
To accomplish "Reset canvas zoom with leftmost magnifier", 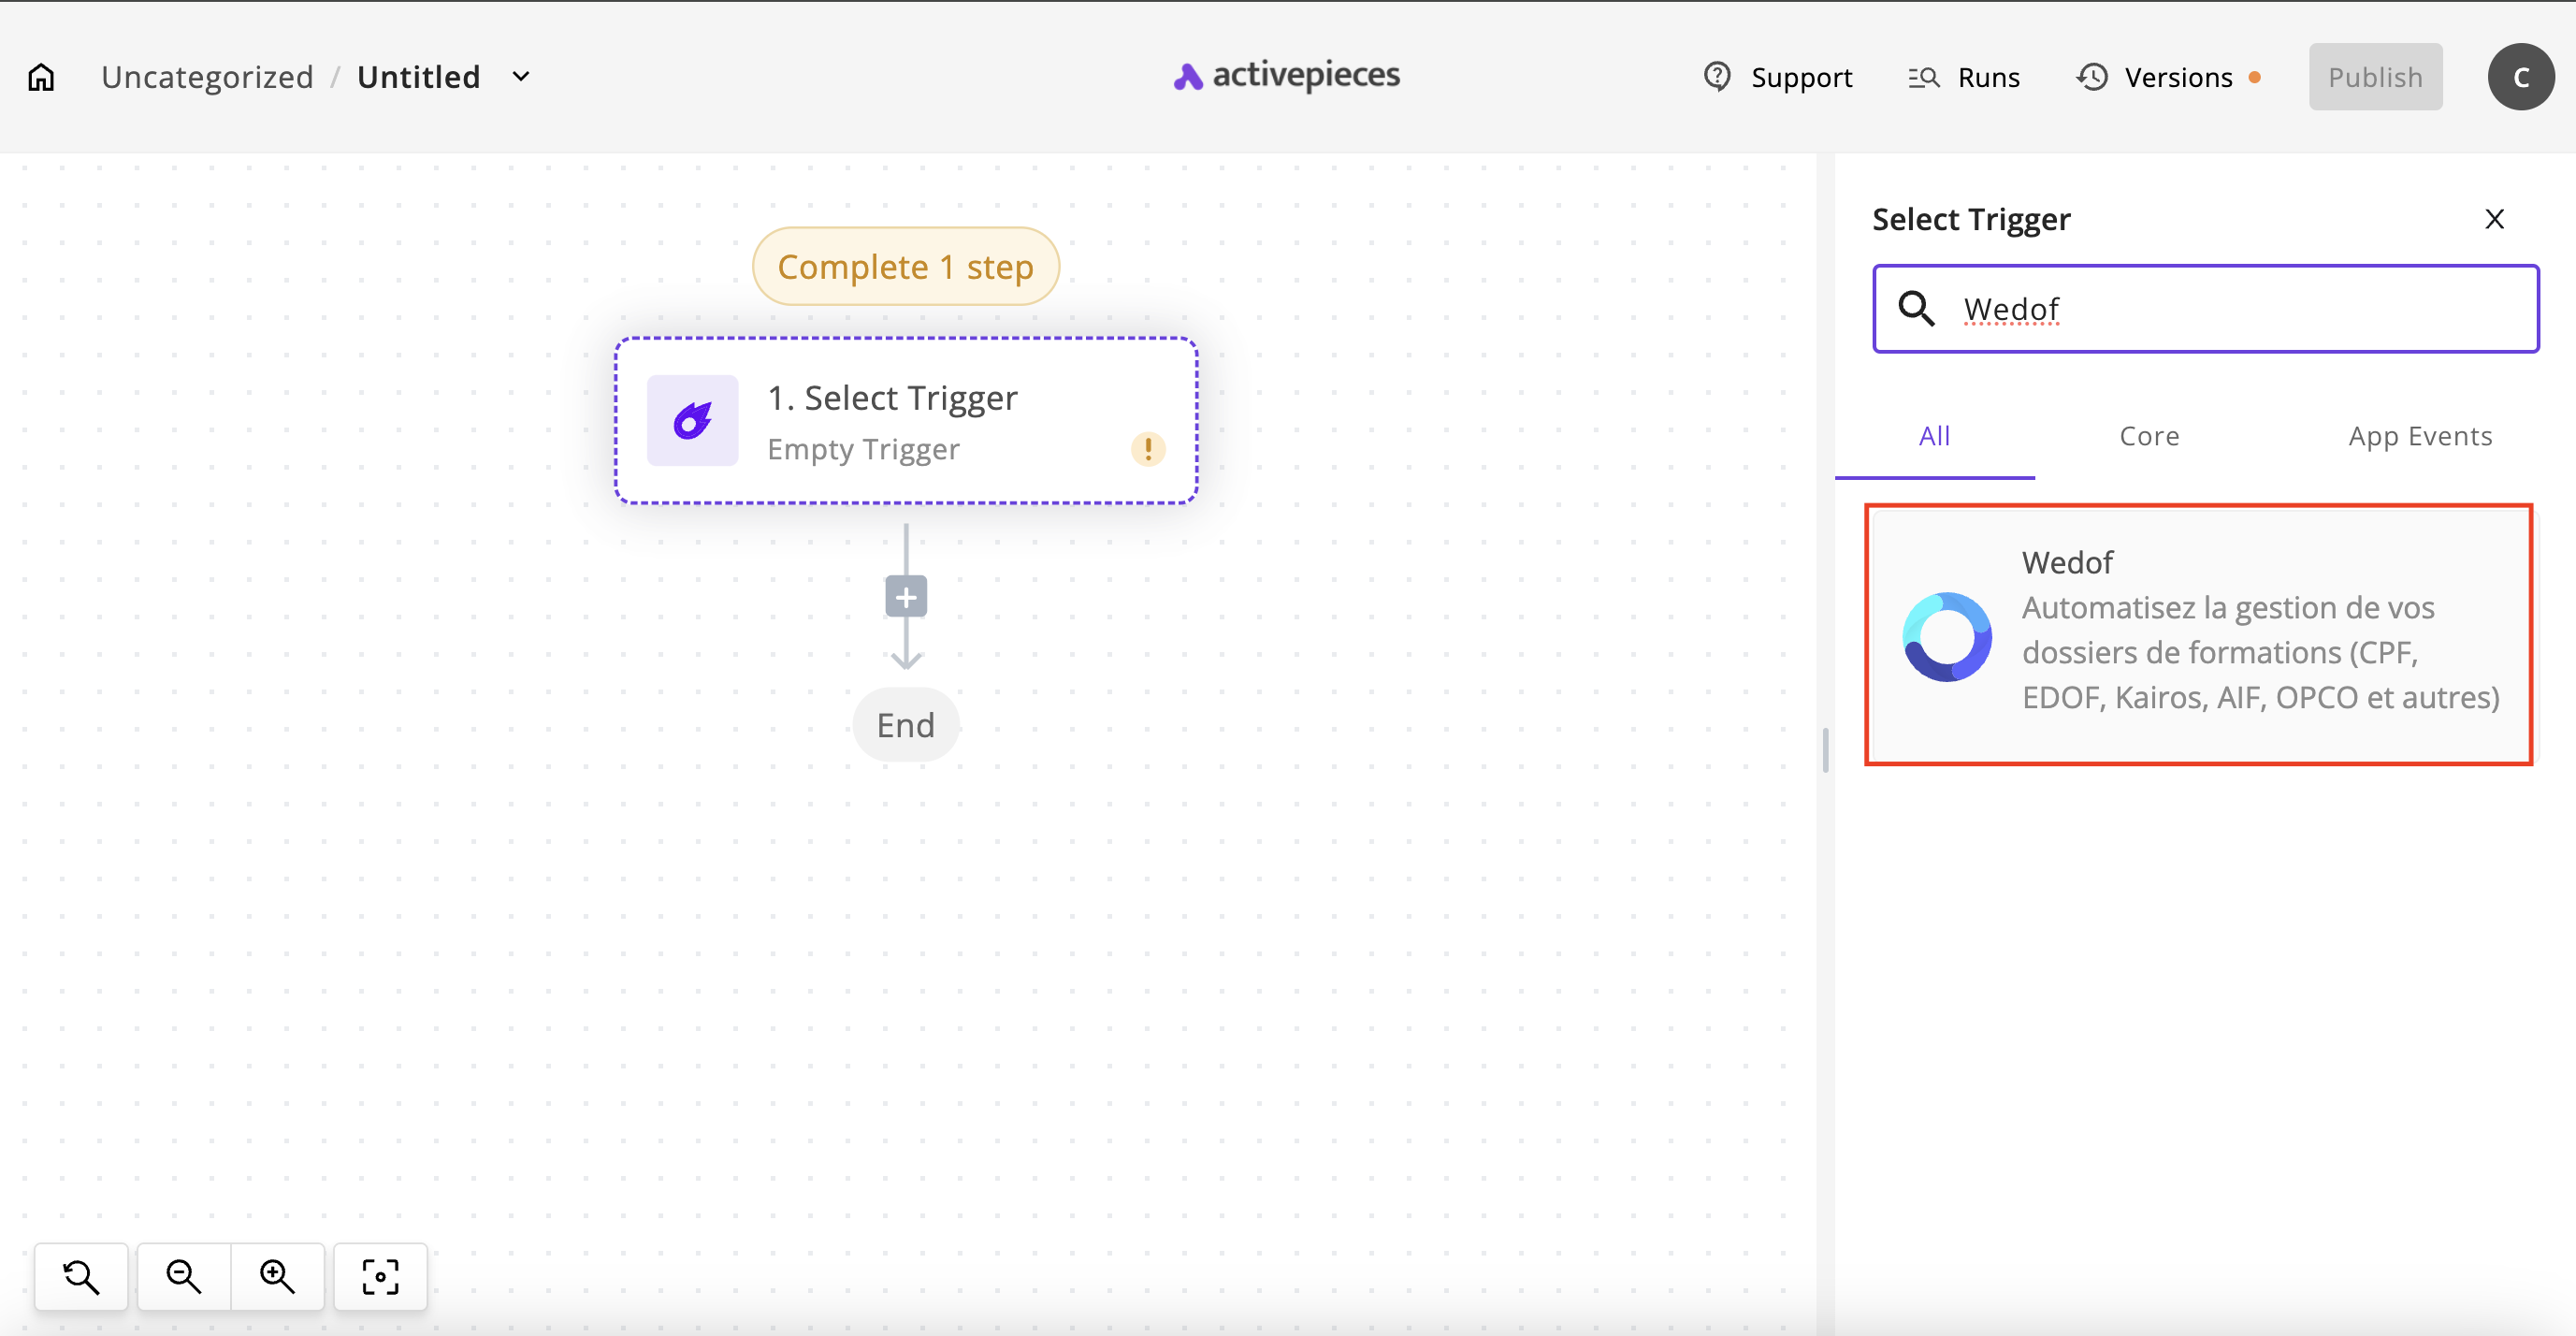I will (x=81, y=1276).
